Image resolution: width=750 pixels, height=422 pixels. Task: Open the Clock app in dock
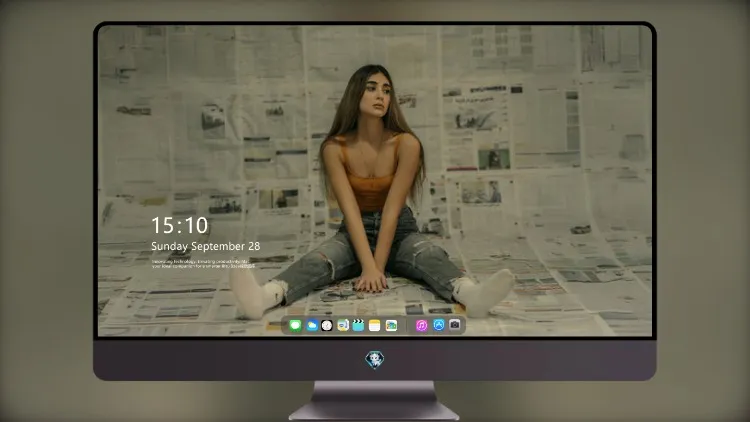[x=327, y=325]
